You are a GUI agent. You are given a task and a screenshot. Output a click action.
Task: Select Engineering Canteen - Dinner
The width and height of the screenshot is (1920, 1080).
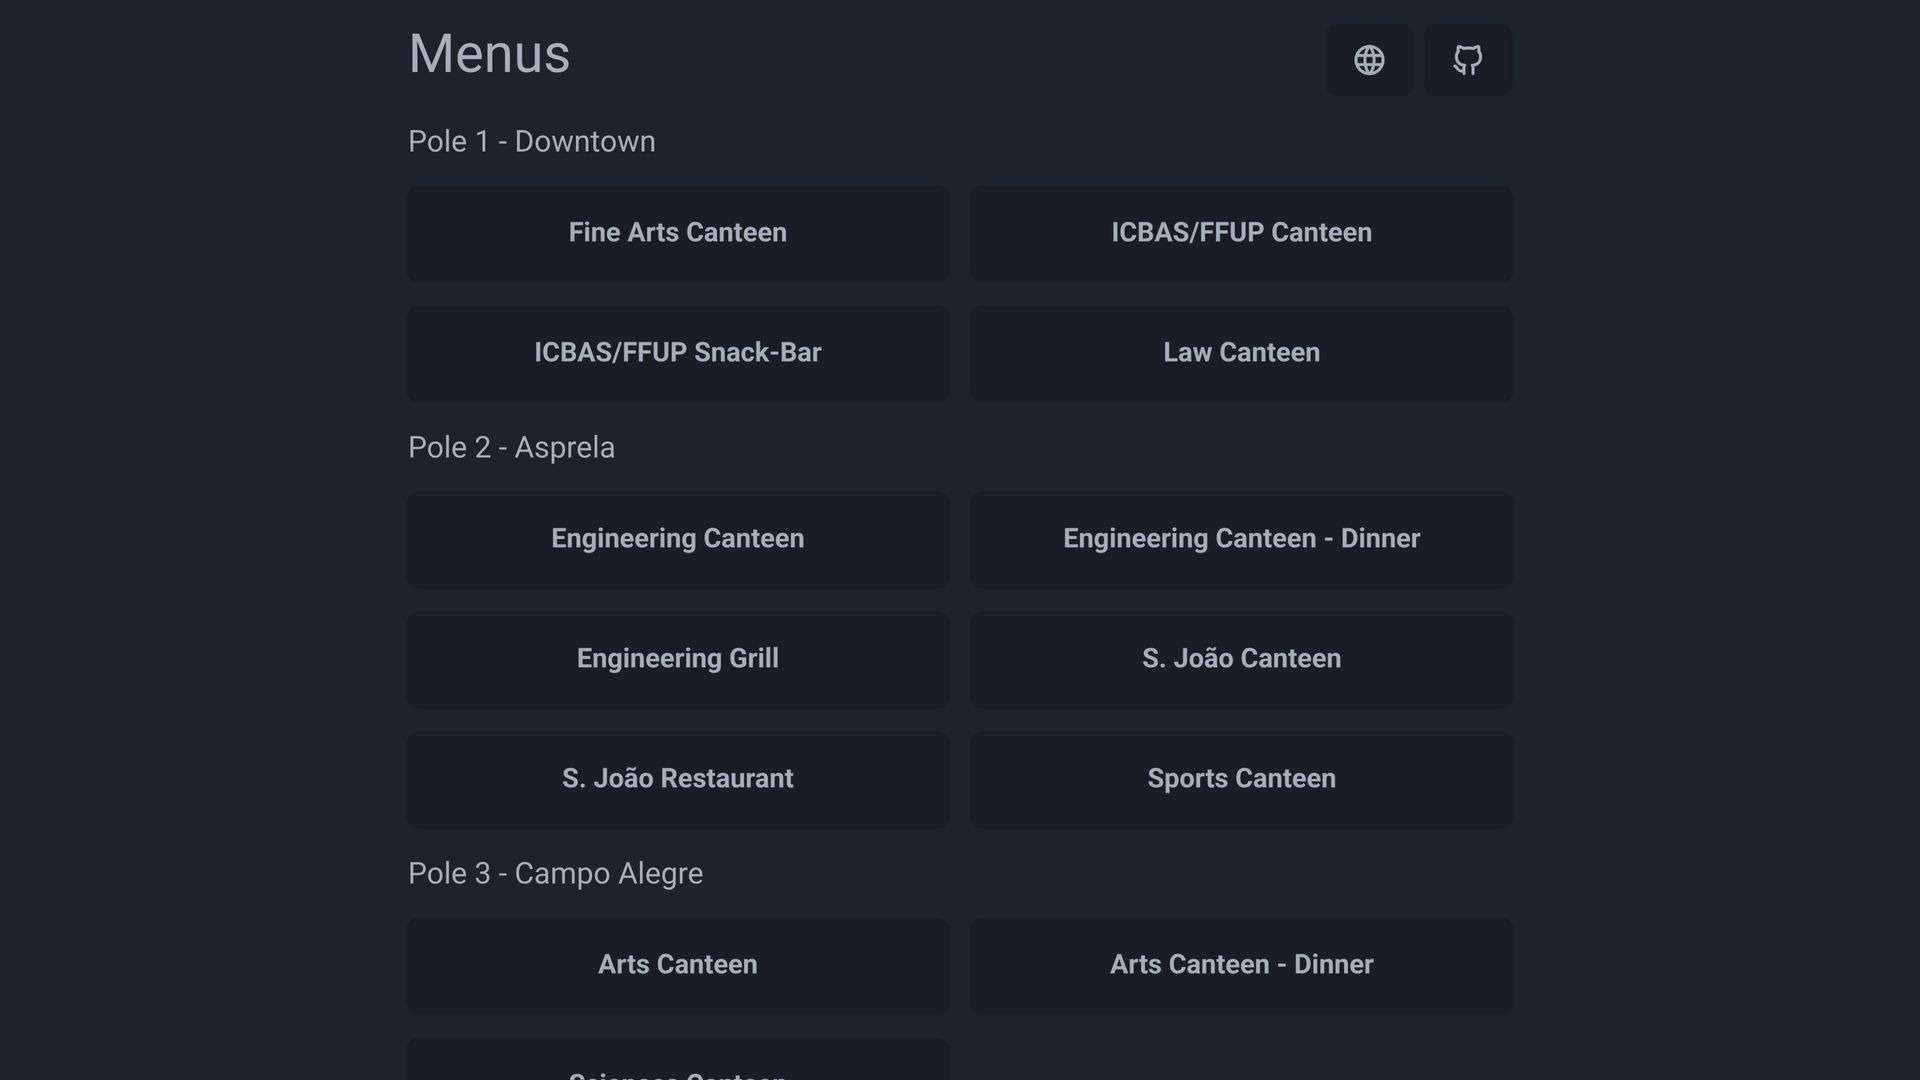coord(1241,539)
